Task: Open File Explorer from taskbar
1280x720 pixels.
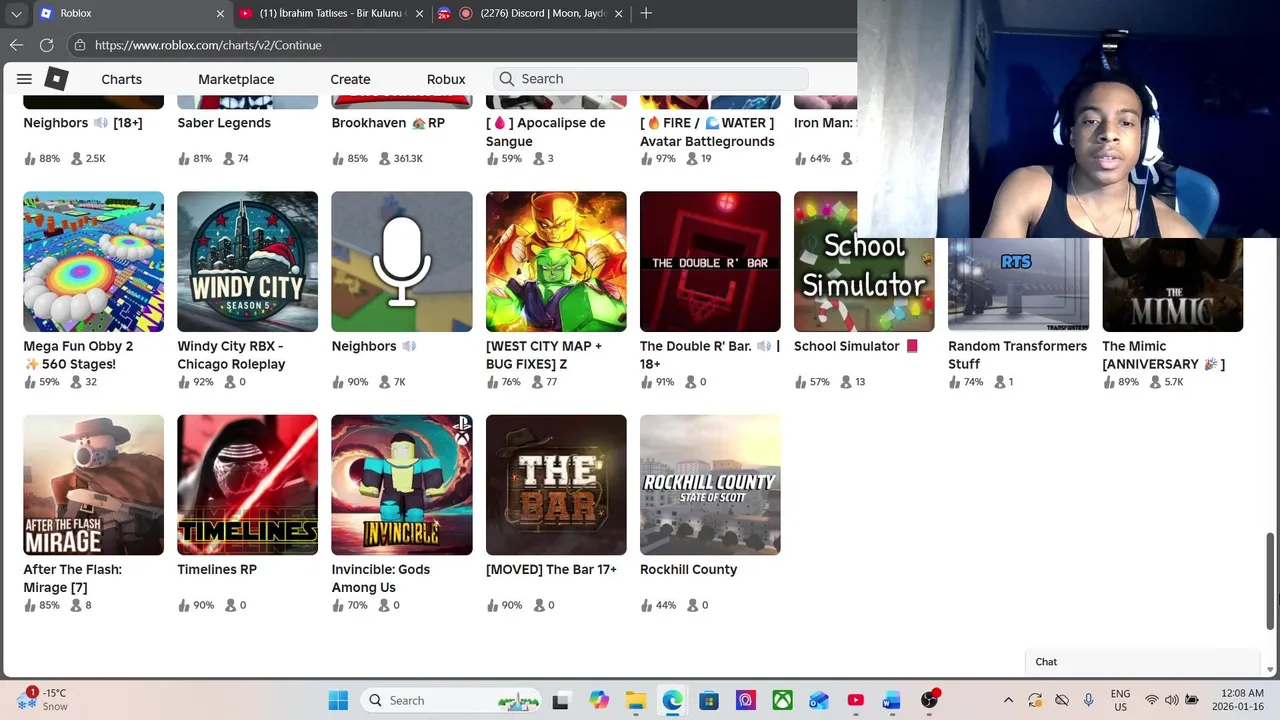Action: tap(635, 701)
